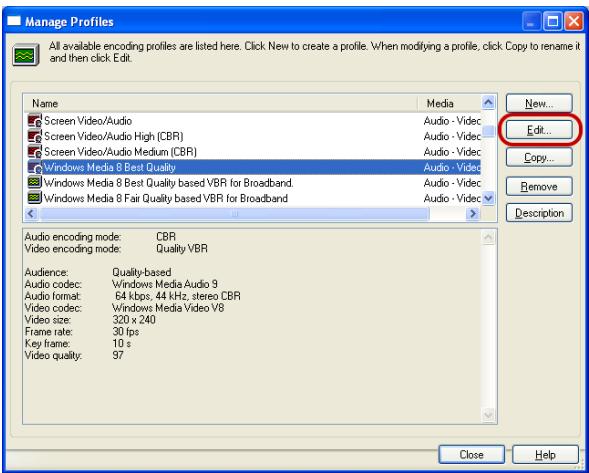Click the 'Quality-based' audience value
Image resolution: width=589 pixels, height=473 pixels.
click(142, 272)
